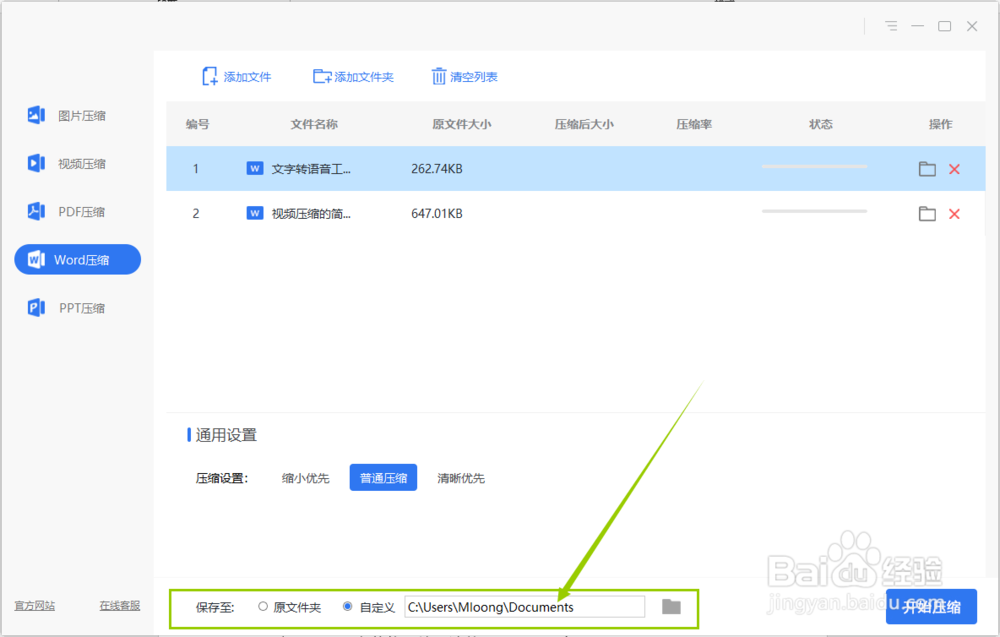Stay on the Word压缩 tab

pos(77,259)
